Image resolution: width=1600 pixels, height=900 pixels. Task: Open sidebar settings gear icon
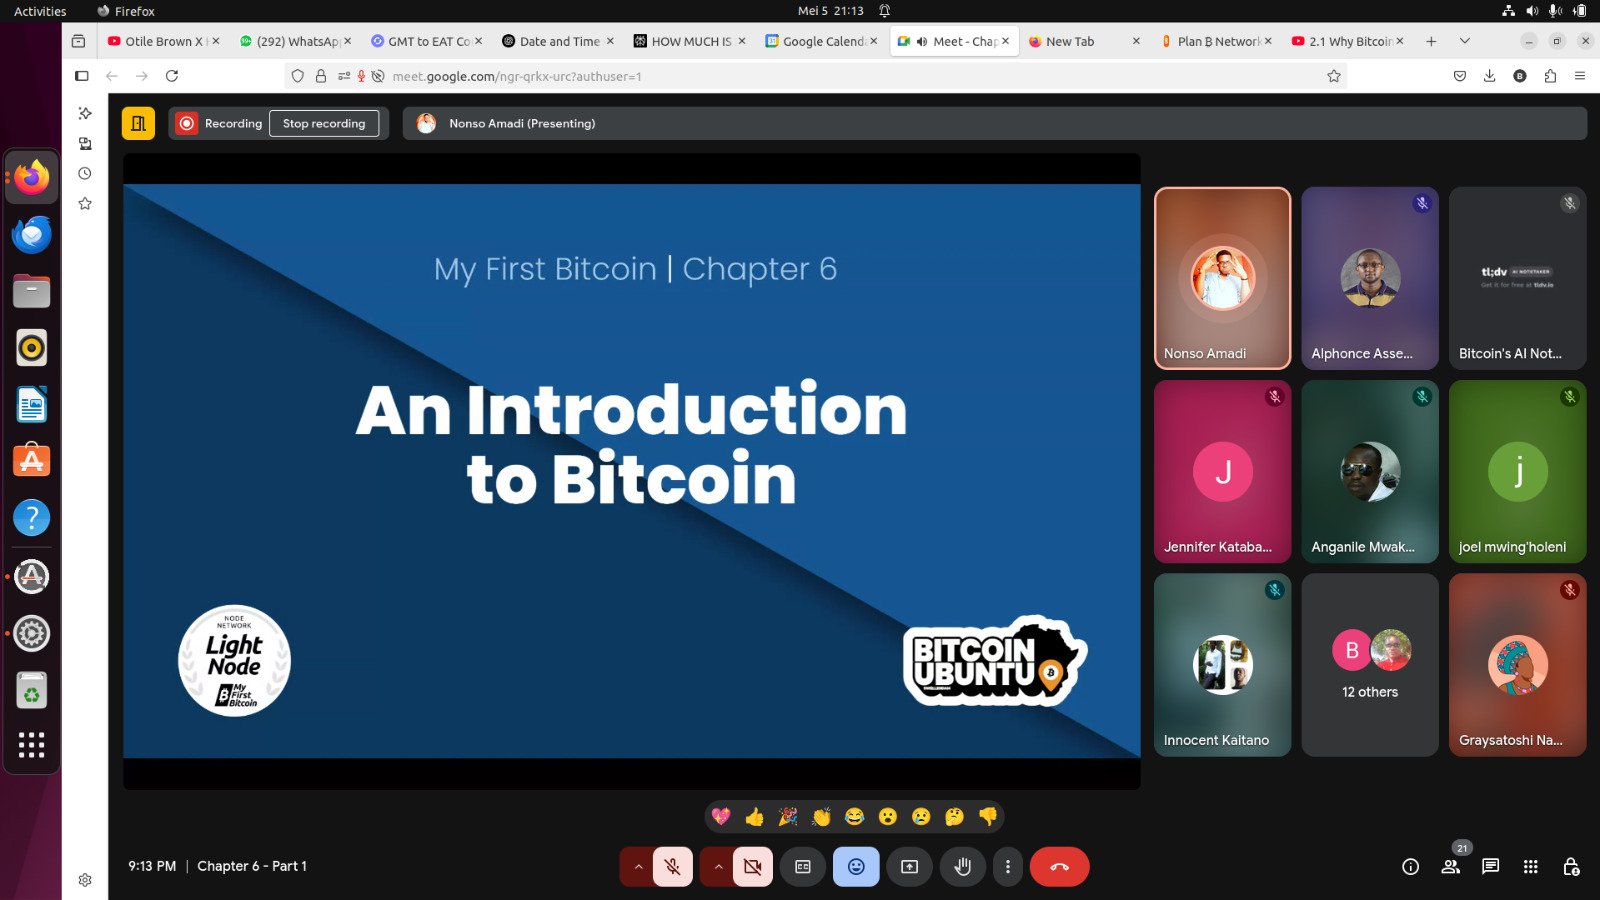pos(85,880)
